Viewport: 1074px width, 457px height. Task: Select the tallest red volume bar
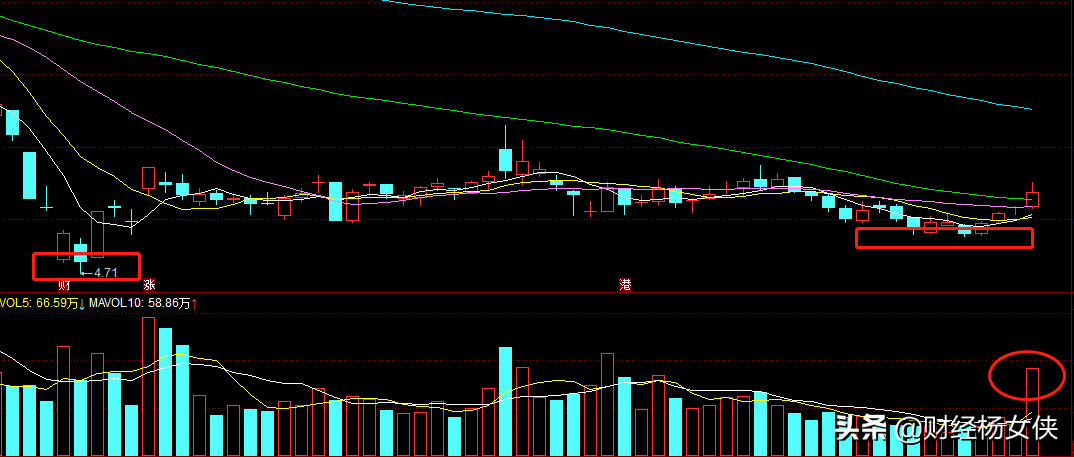tap(149, 387)
